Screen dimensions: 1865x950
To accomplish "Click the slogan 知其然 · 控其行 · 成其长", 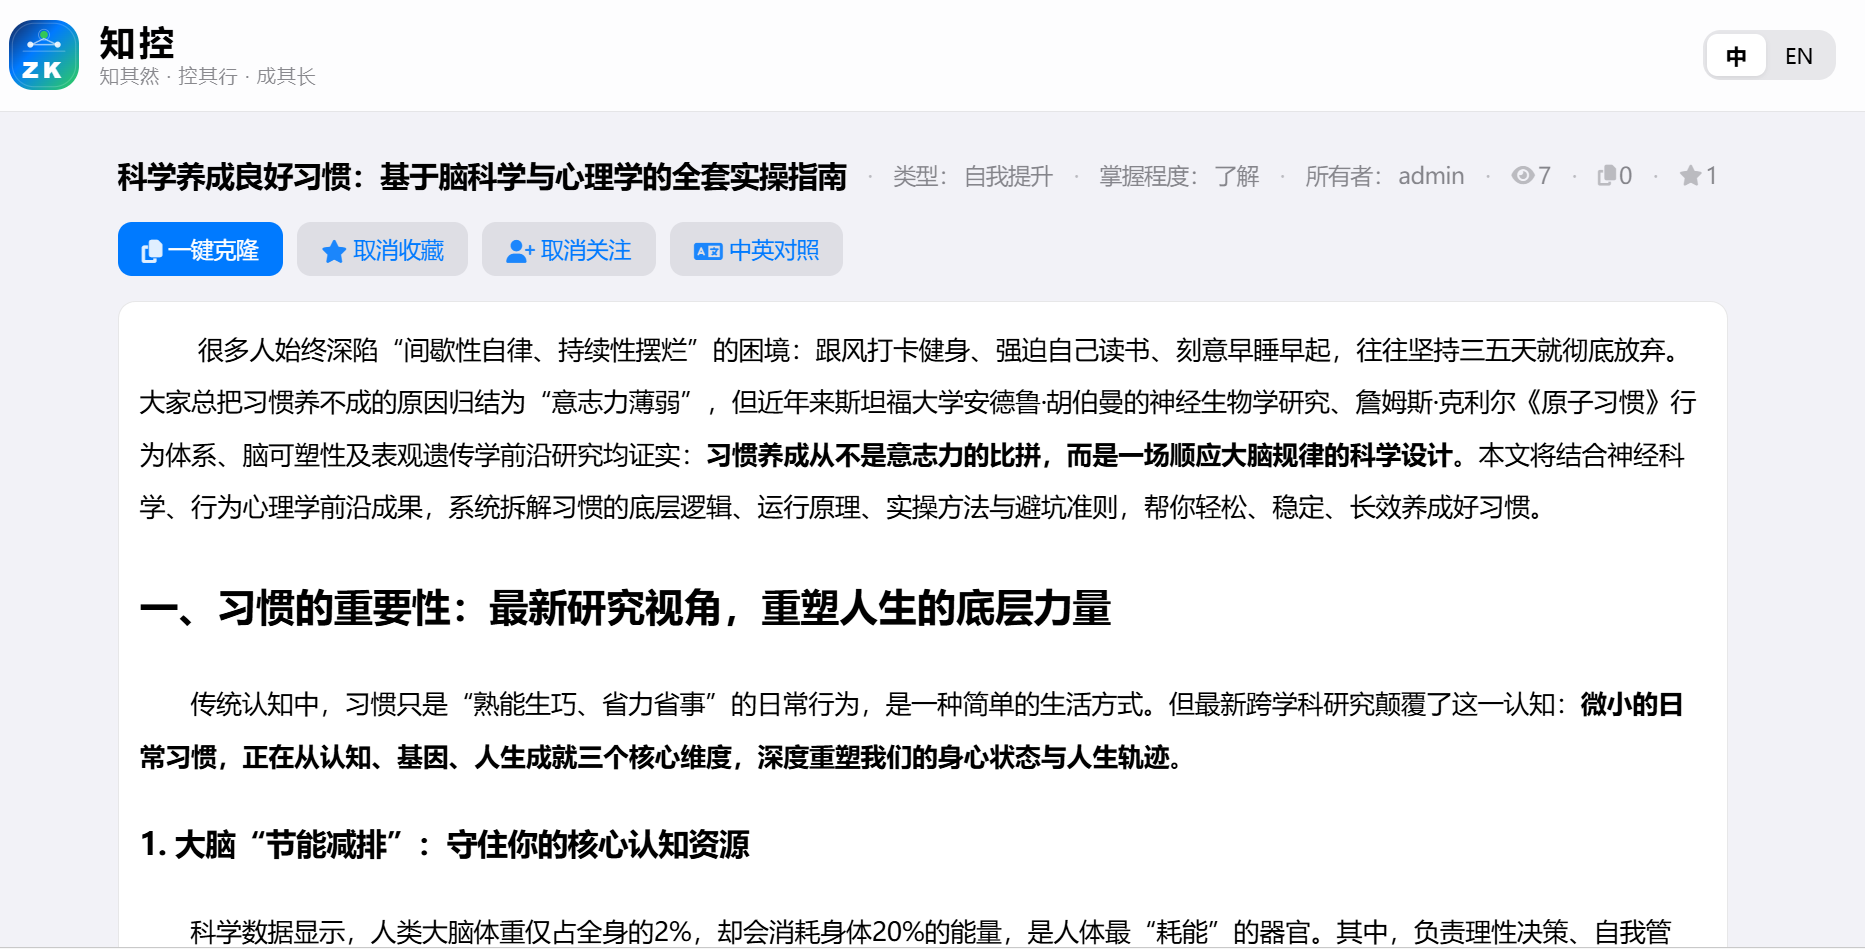I will 207,76.
